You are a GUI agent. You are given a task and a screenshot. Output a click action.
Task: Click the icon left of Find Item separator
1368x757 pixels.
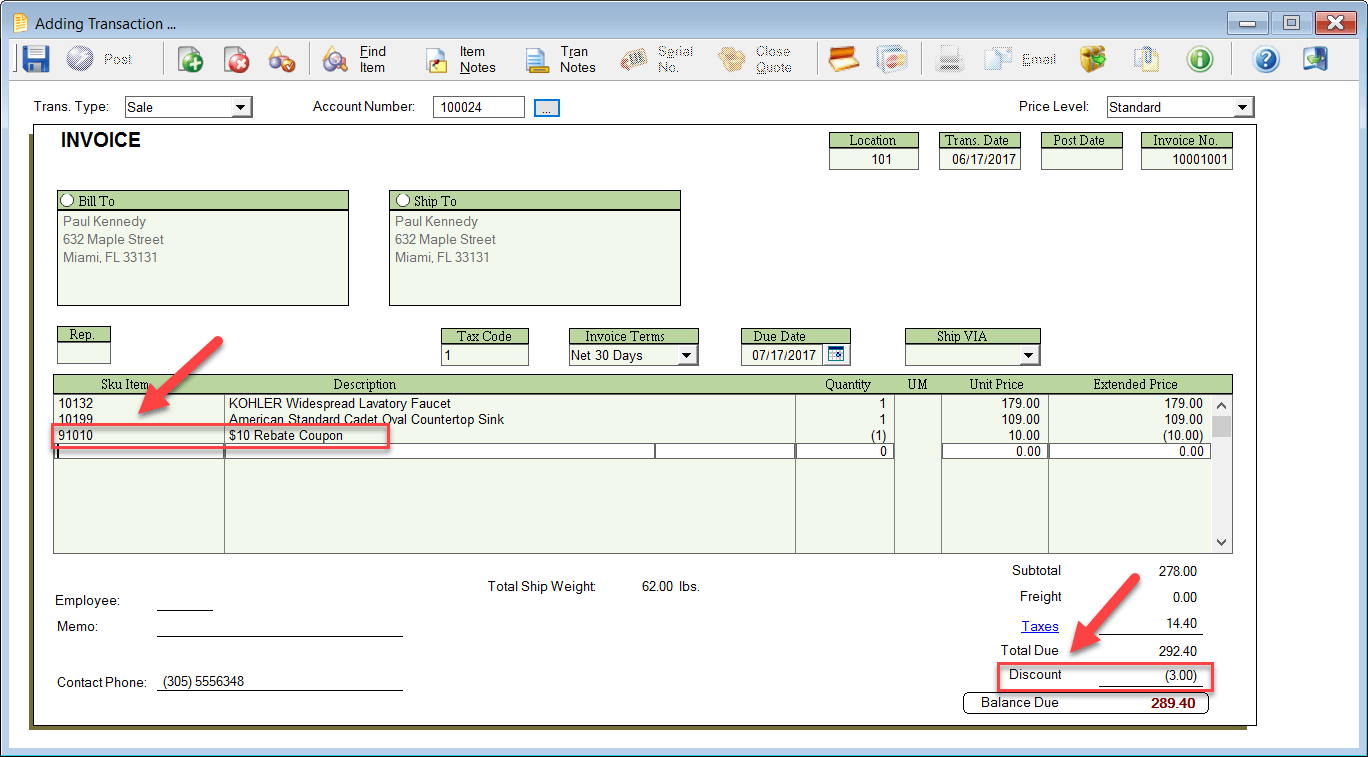point(282,59)
